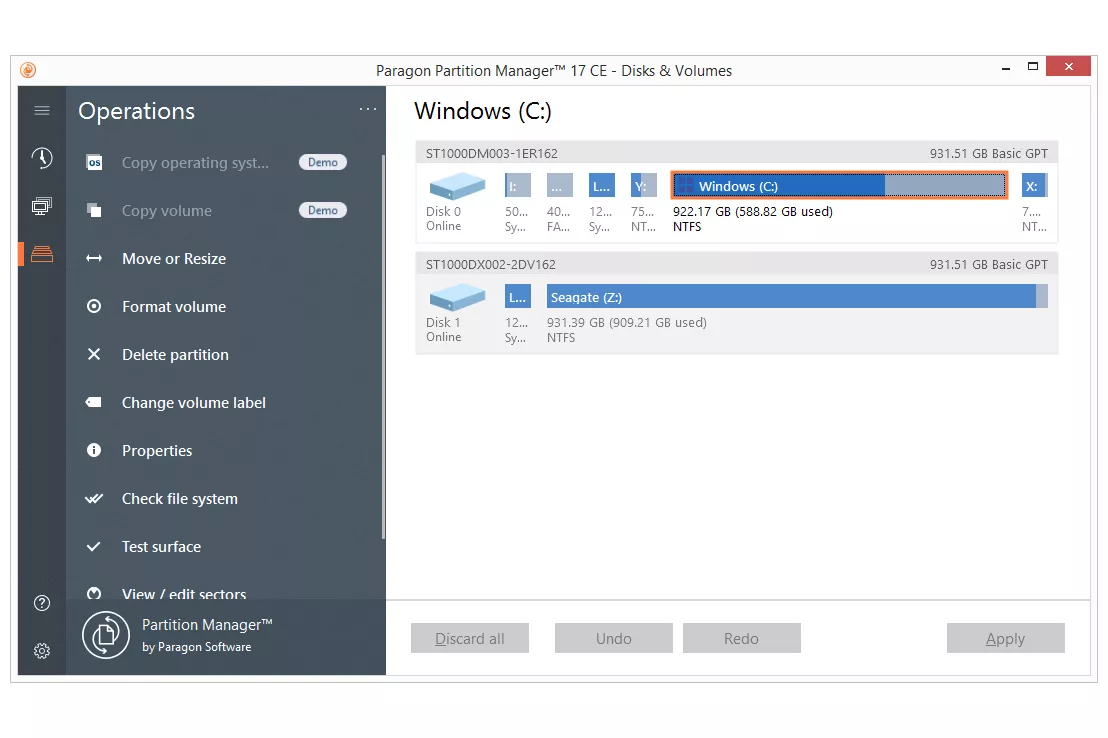Select the Y: partition on Disk 0
The width and height of the screenshot is (1108, 738).
(644, 186)
